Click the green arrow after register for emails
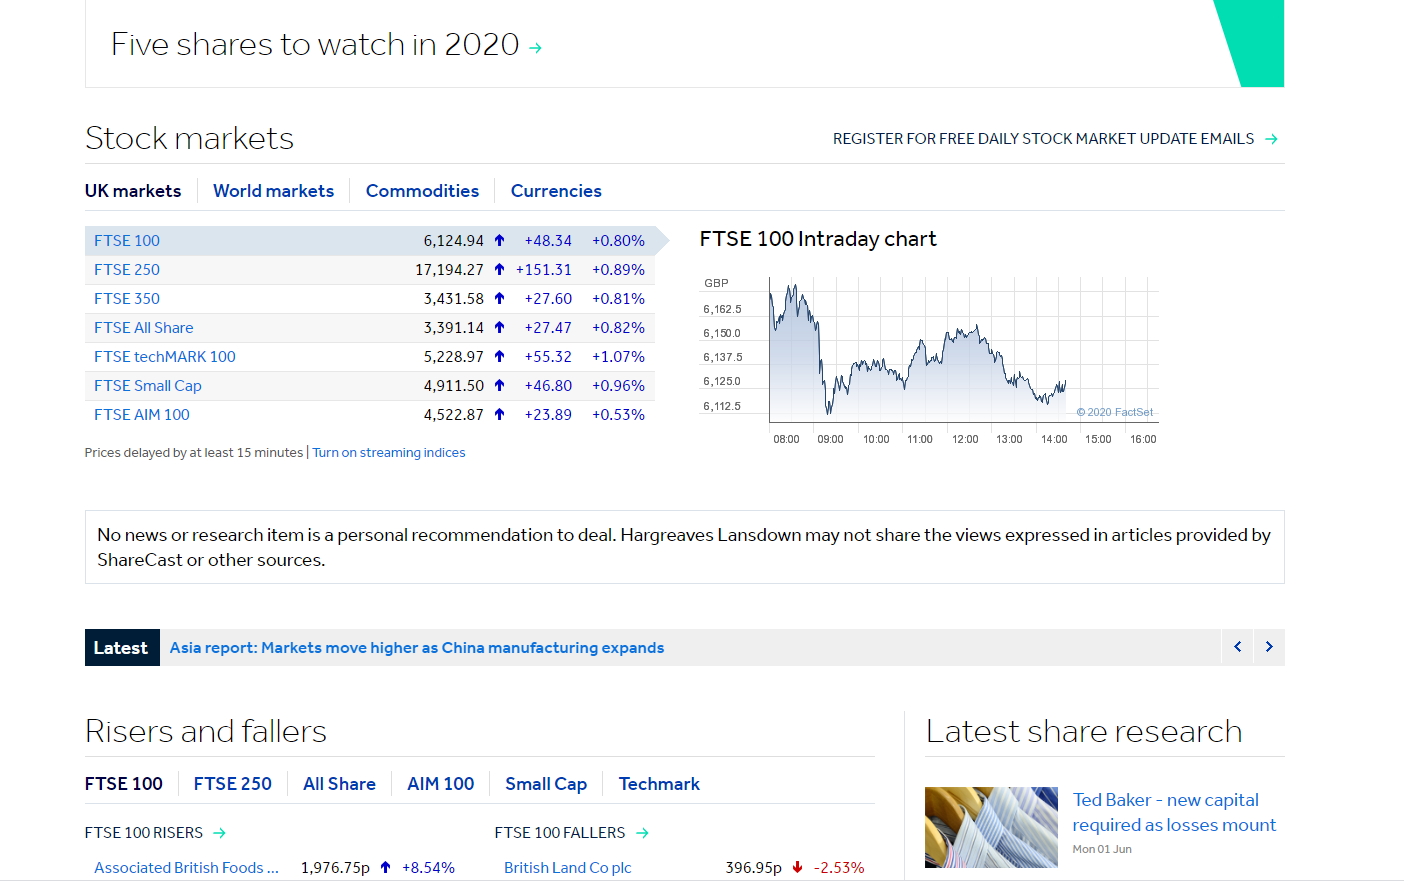This screenshot has height=883, width=1404. coord(1271,139)
